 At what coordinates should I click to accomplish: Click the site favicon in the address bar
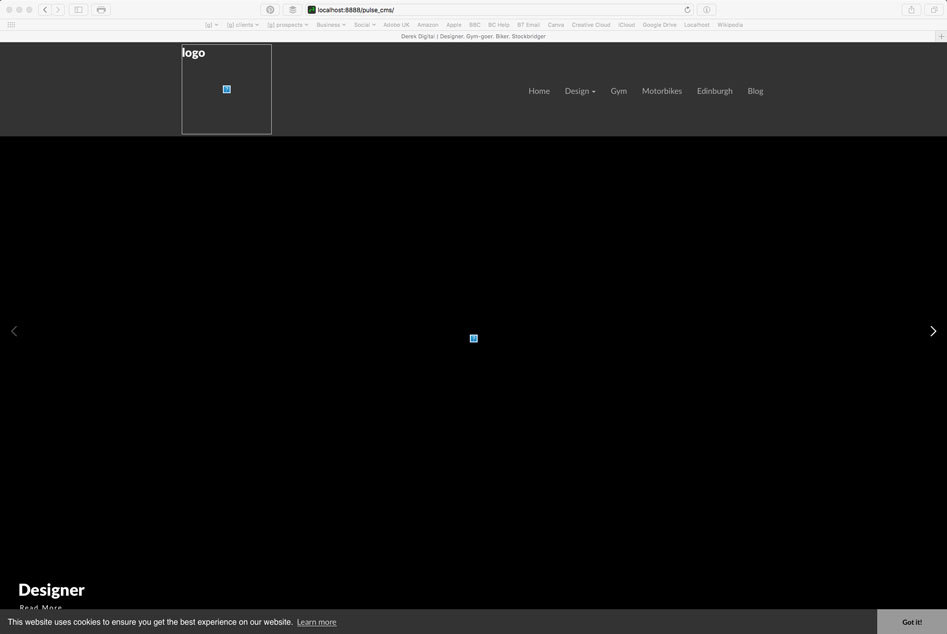click(312, 10)
